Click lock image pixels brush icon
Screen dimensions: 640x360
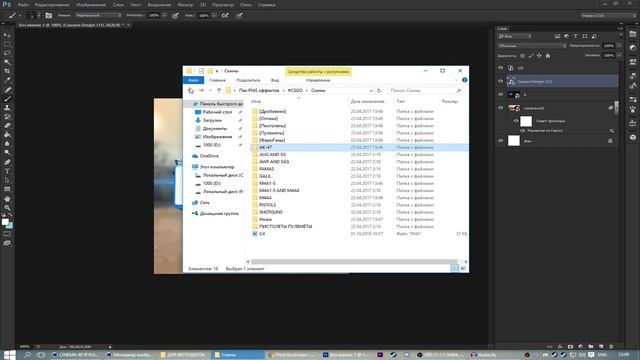click(x=531, y=56)
